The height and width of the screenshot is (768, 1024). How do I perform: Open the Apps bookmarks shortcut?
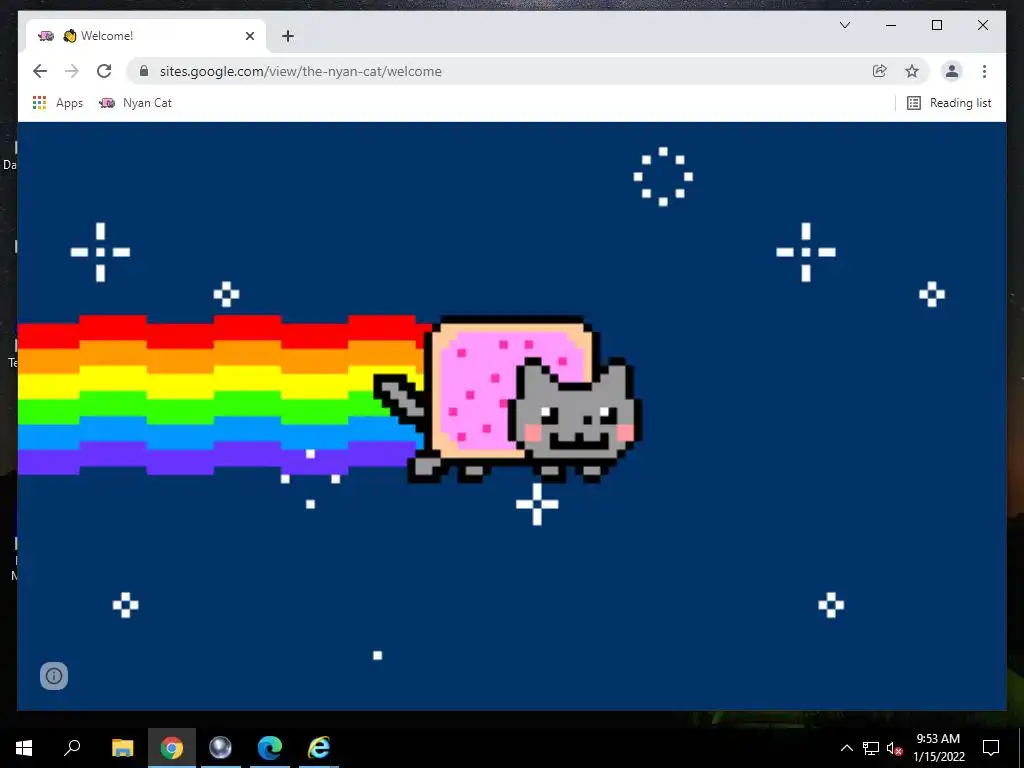pyautogui.click(x=57, y=103)
